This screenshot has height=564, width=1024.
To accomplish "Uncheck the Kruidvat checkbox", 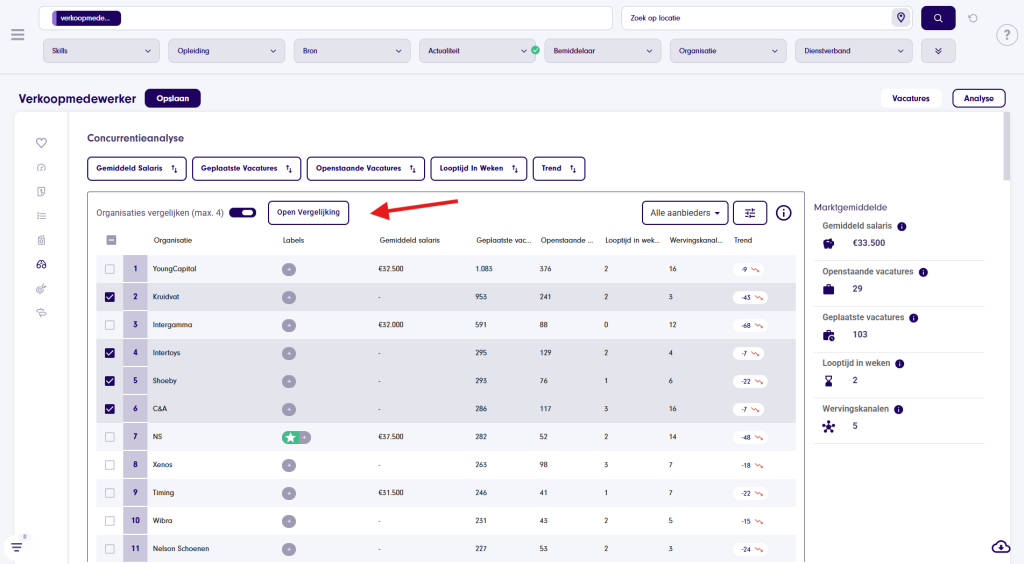I will 110,297.
